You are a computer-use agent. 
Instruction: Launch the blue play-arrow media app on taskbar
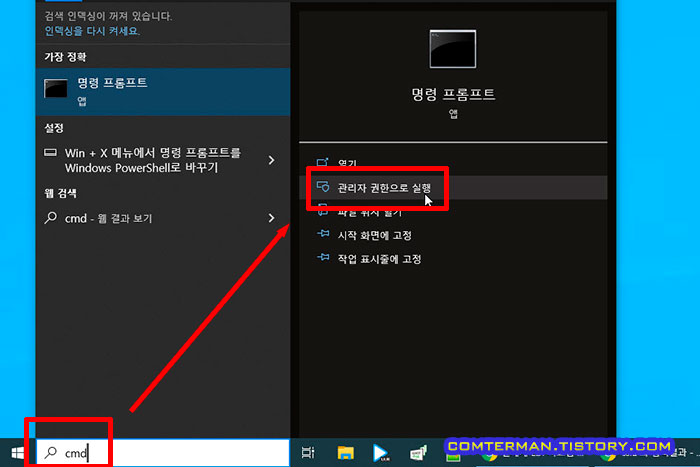381,453
